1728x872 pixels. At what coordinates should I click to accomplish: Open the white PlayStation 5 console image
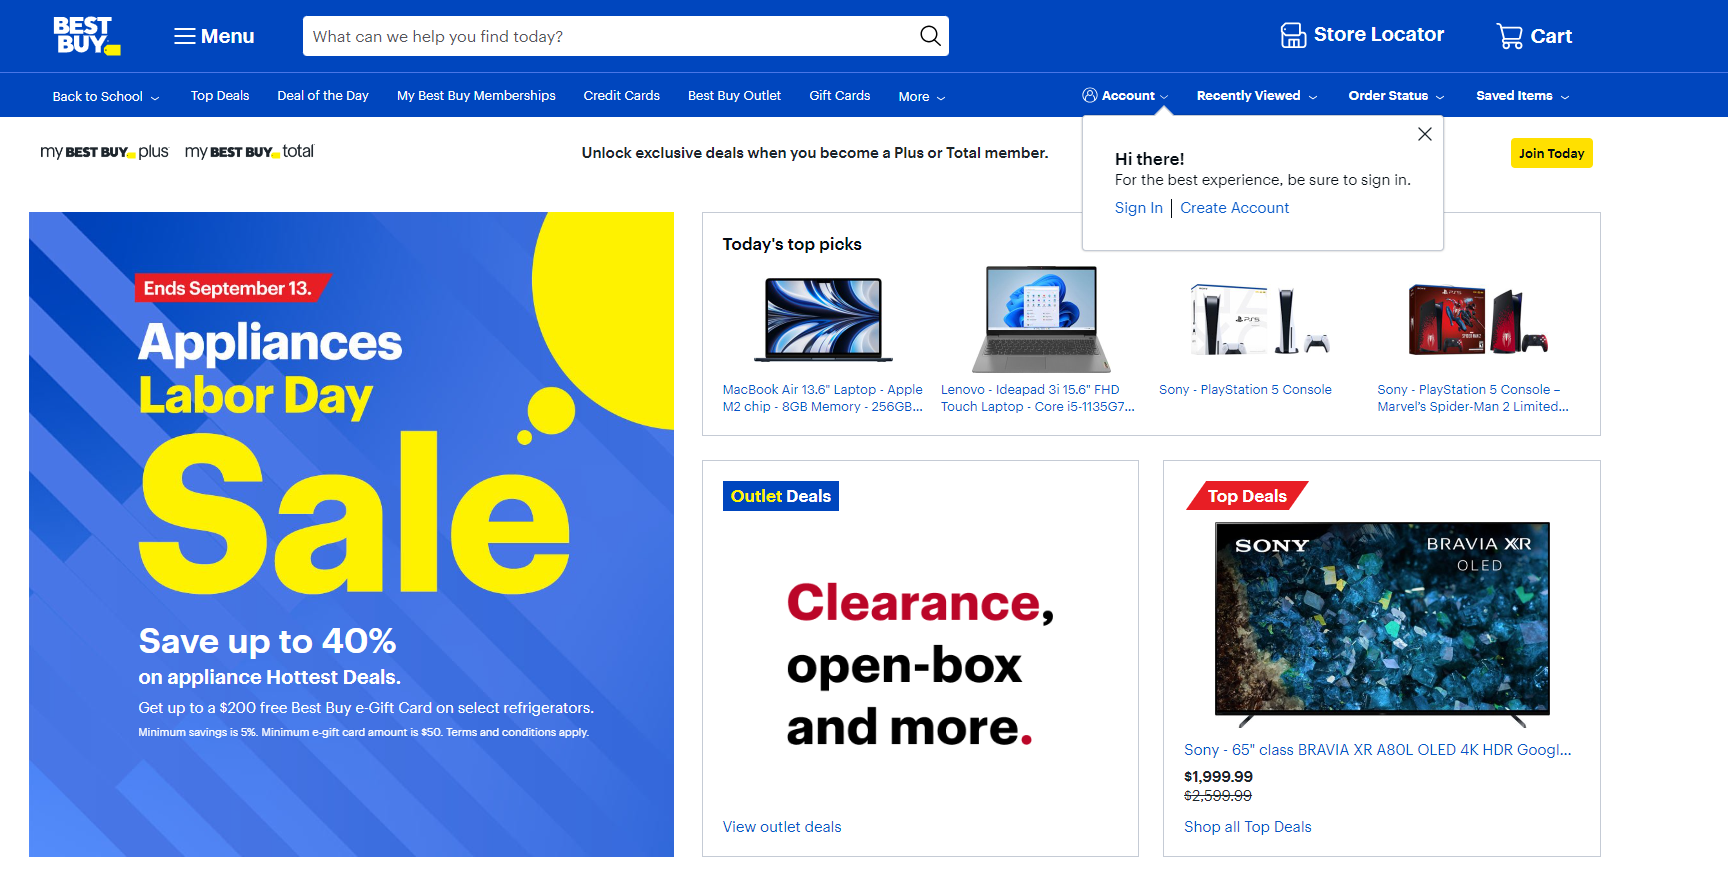1259,320
